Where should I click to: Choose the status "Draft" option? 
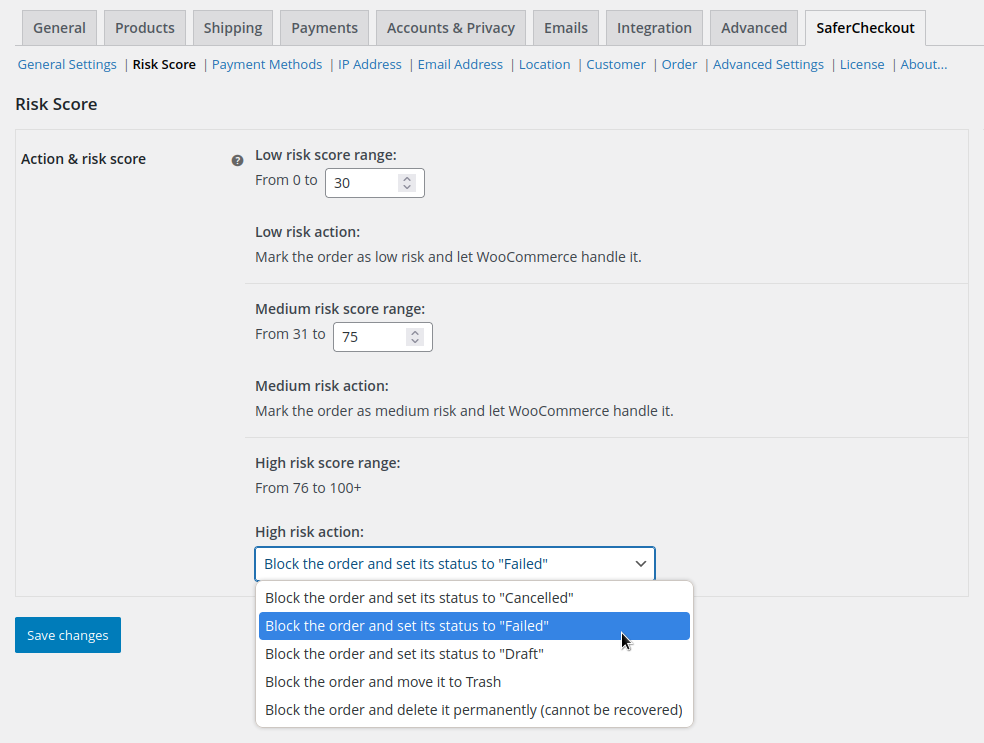click(x=474, y=654)
